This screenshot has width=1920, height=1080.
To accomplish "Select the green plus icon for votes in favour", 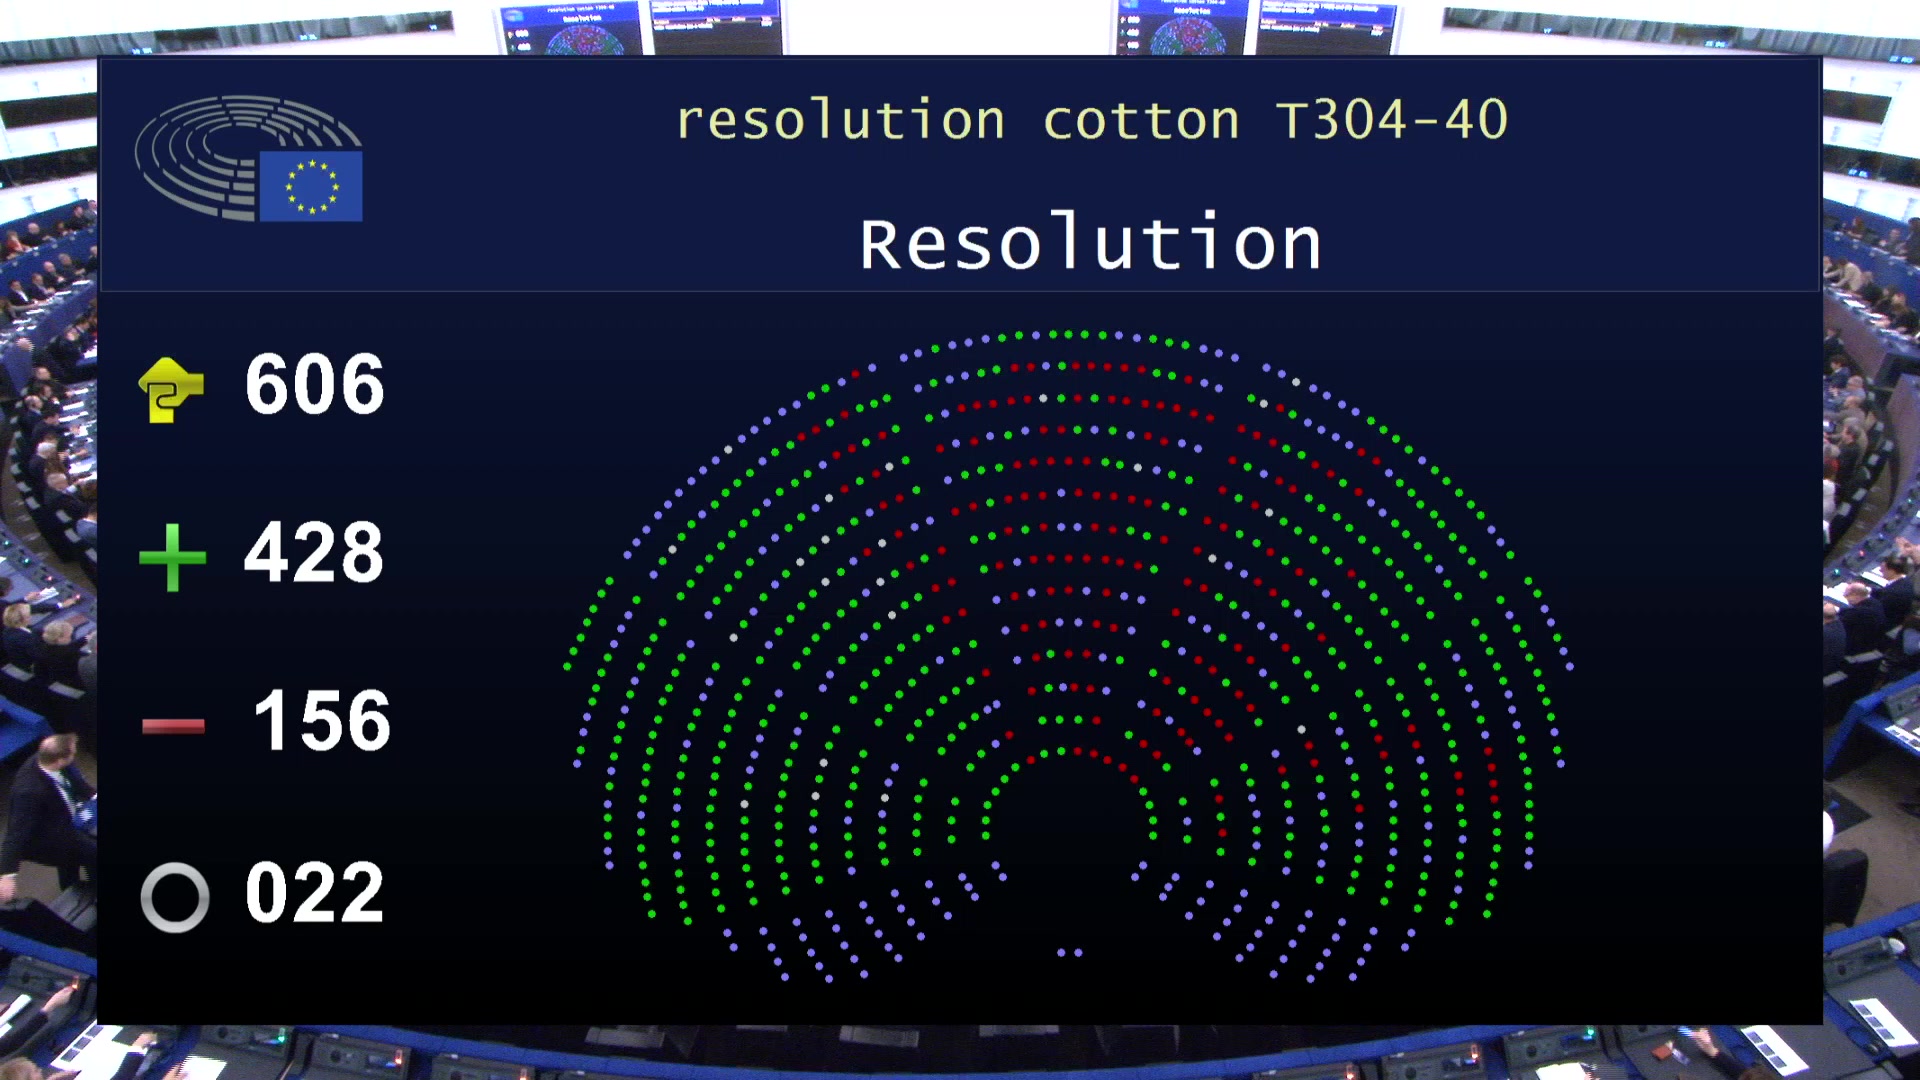I will click(172, 555).
